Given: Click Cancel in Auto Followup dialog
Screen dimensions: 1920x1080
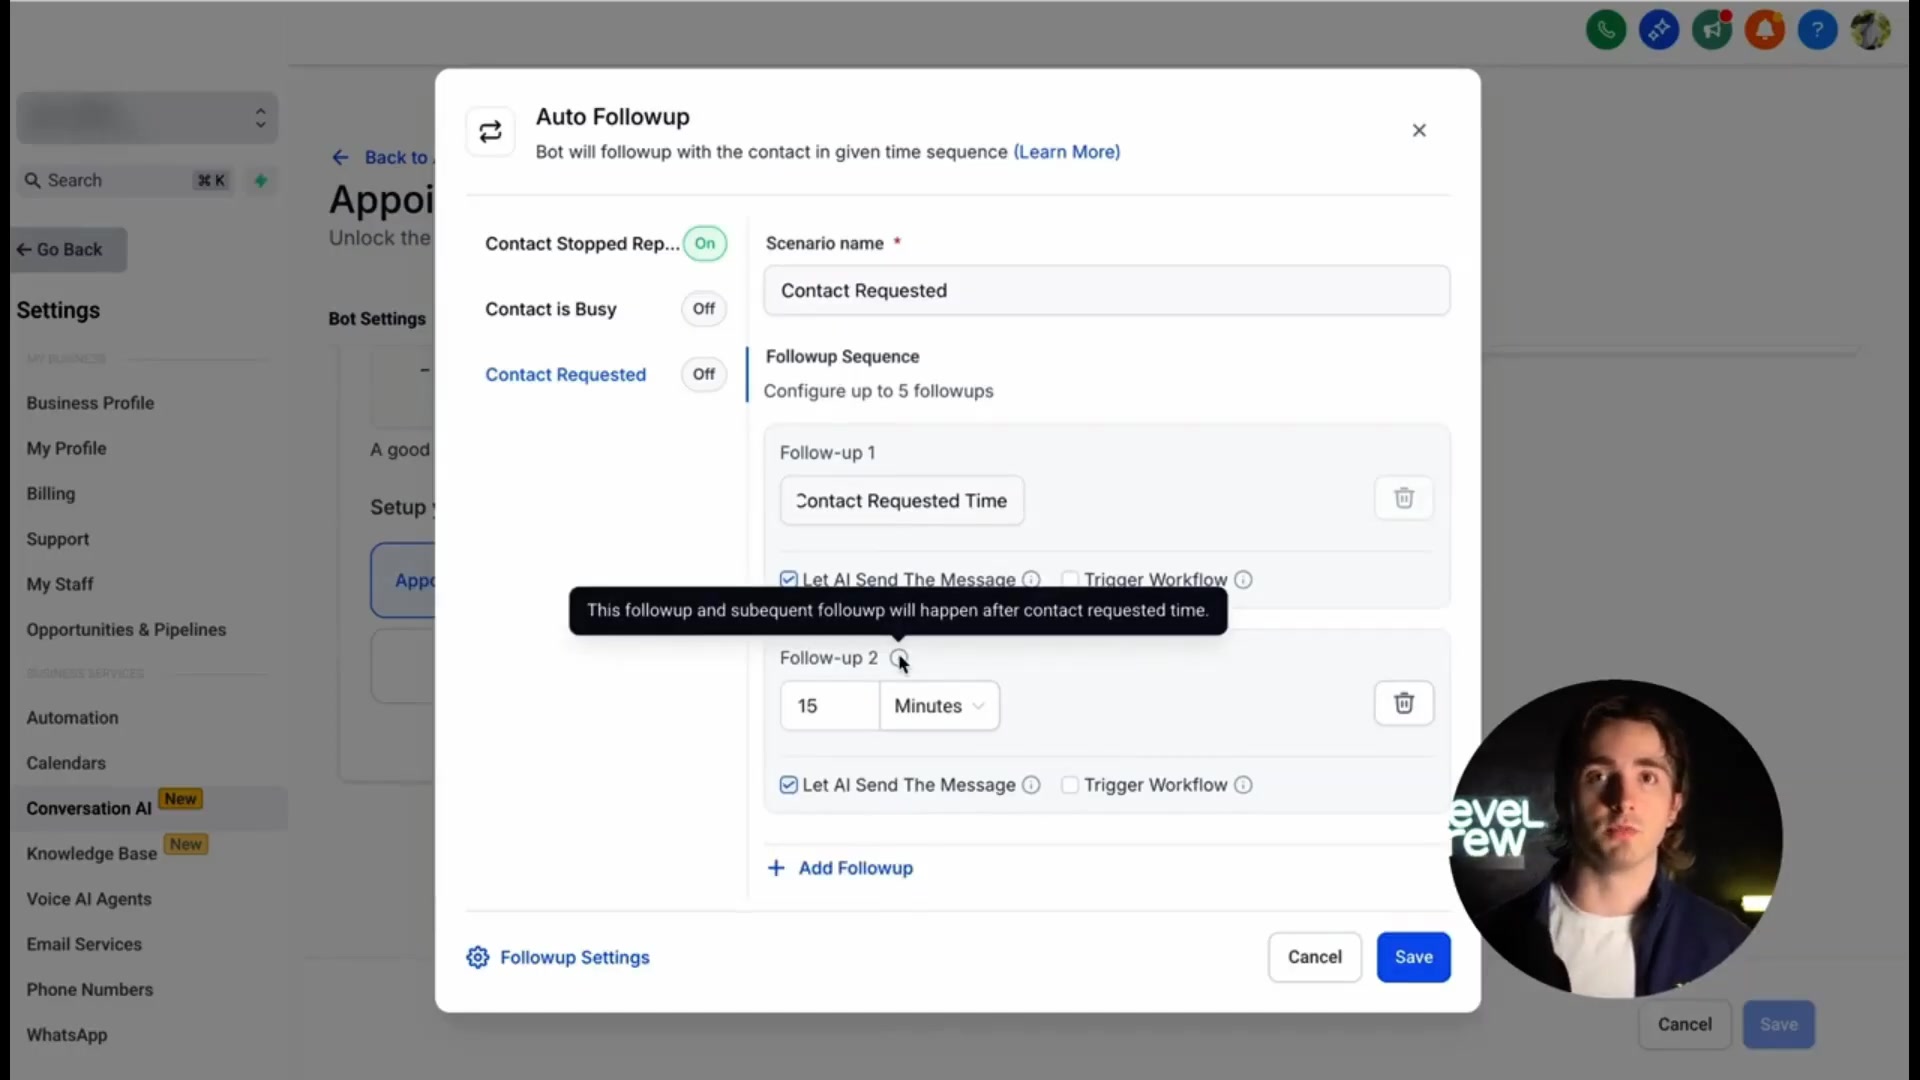Looking at the screenshot, I should 1315,957.
